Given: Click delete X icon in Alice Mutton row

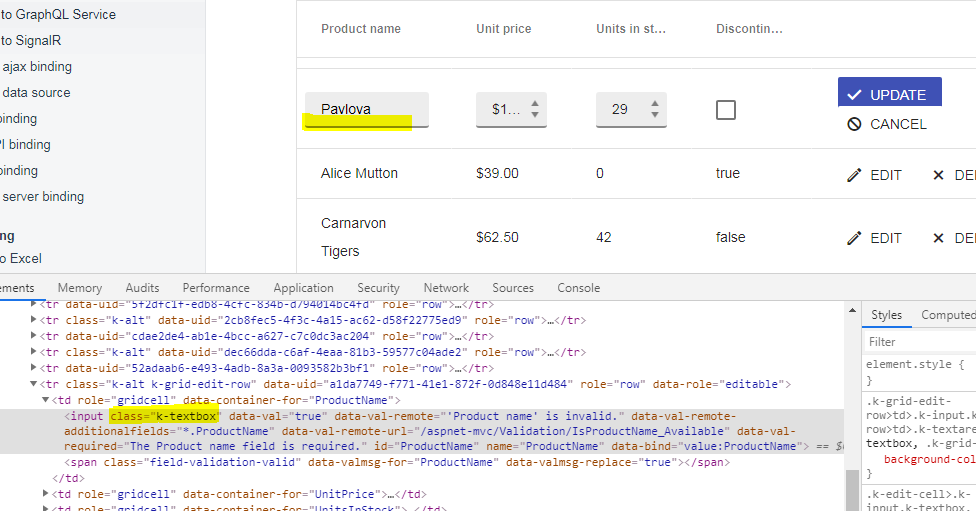Looking at the screenshot, I should pyautogui.click(x=939, y=176).
